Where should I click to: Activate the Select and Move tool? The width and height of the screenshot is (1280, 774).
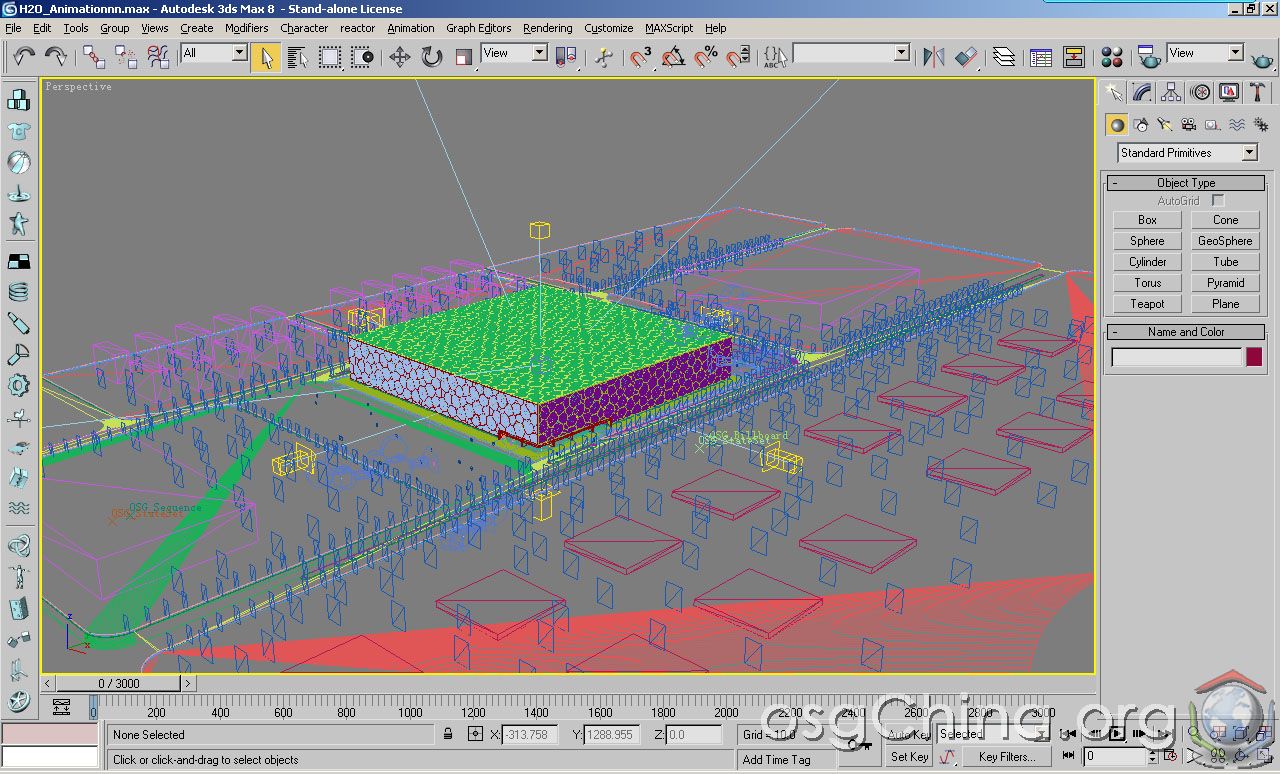400,57
